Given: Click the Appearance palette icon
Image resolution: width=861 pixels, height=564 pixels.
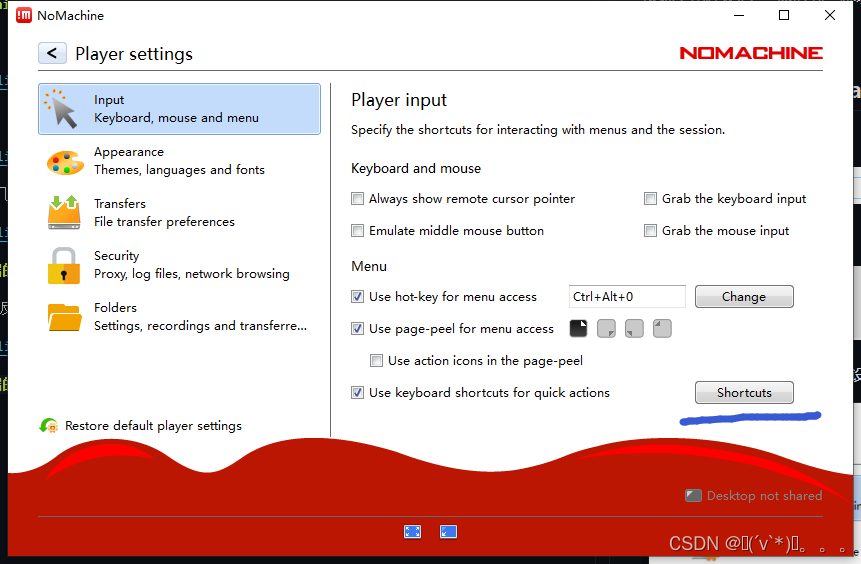Looking at the screenshot, I should pyautogui.click(x=65, y=163).
